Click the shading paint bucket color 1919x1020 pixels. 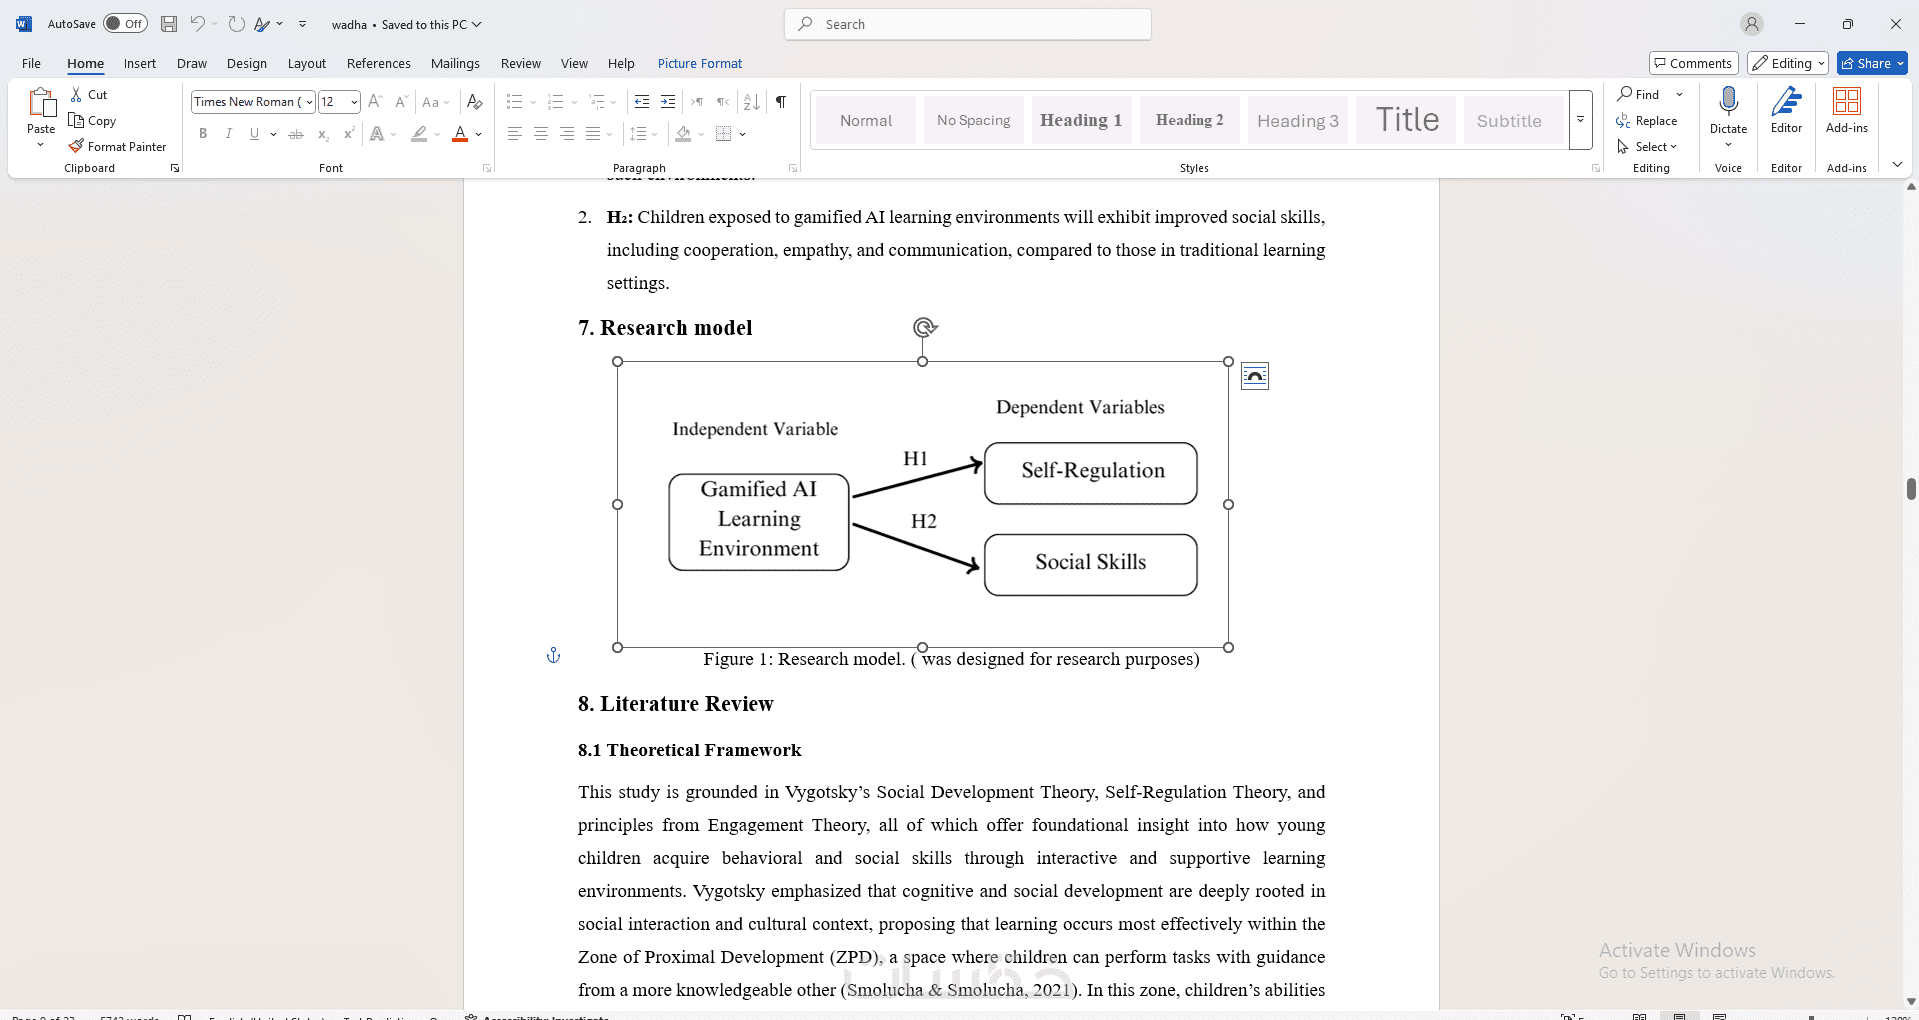684,134
